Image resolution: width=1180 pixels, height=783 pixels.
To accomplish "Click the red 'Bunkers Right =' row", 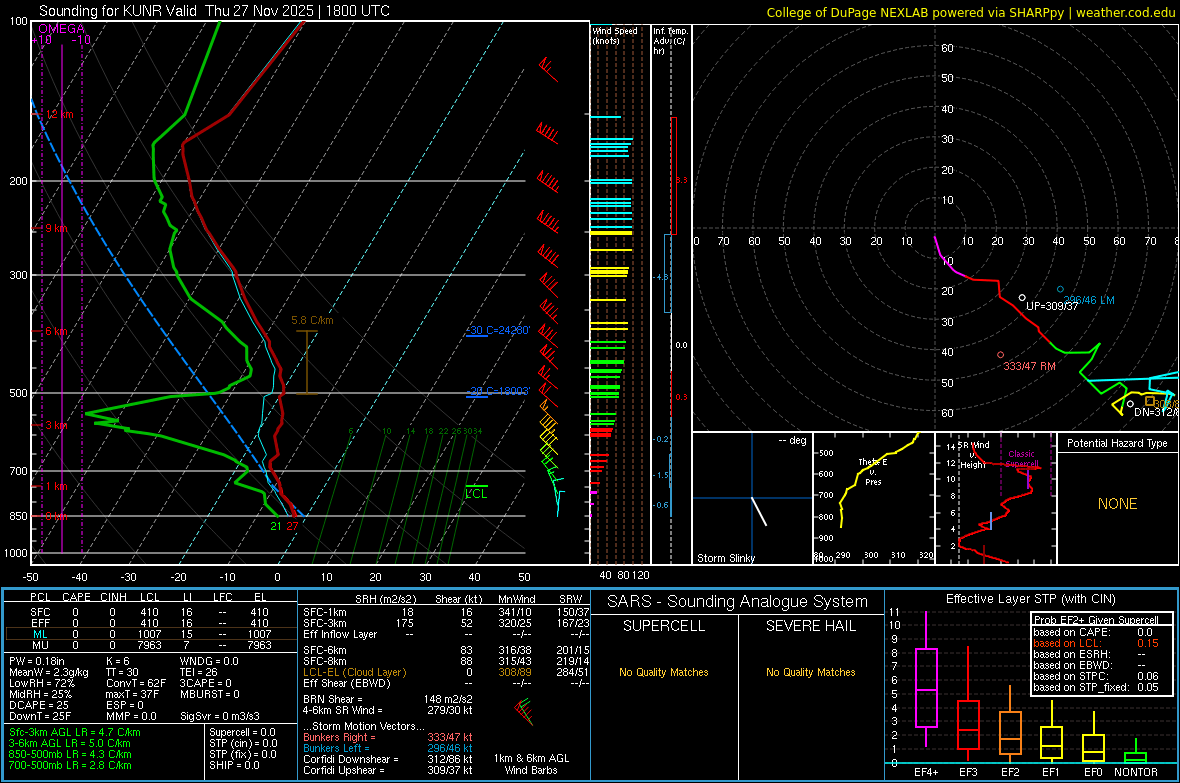I will (x=388, y=737).
